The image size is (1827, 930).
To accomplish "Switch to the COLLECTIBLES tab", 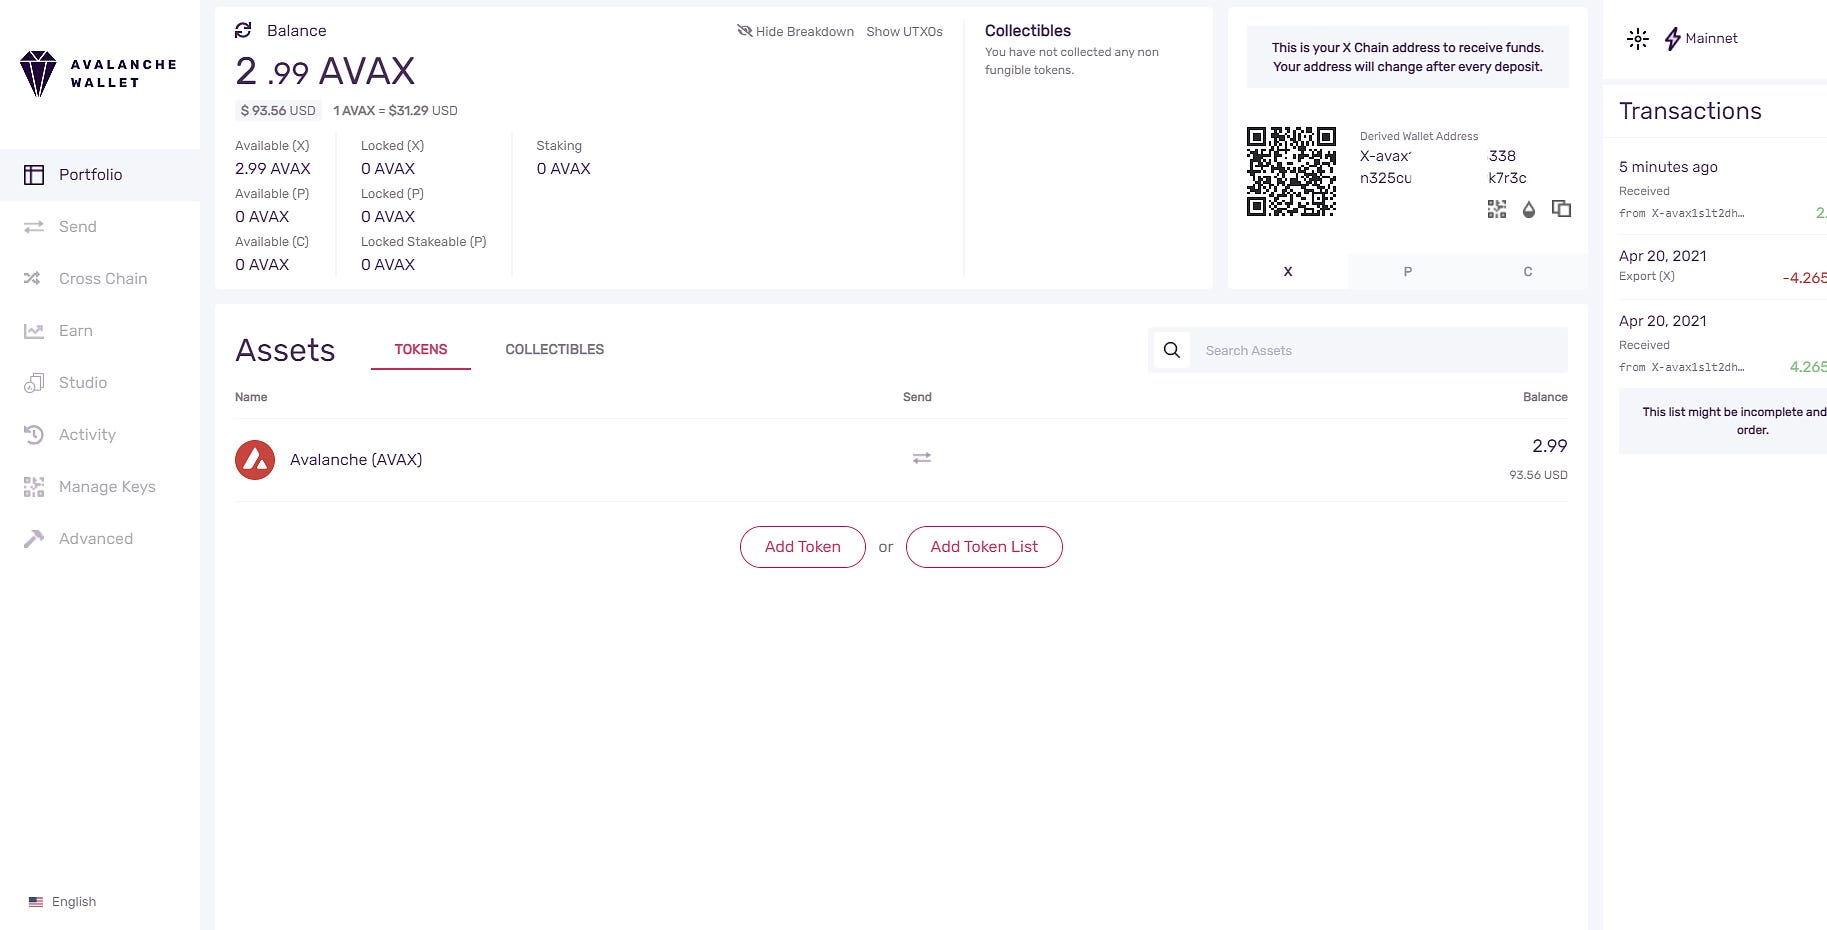I will 555,350.
